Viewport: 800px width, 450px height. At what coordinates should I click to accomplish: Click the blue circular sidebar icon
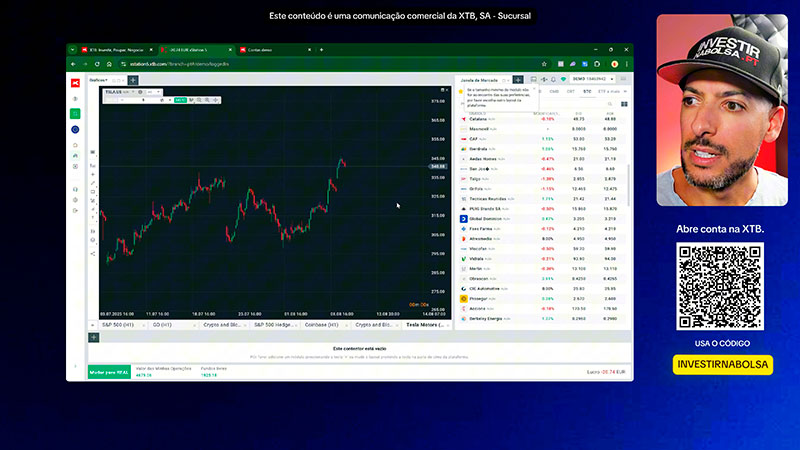(75, 130)
